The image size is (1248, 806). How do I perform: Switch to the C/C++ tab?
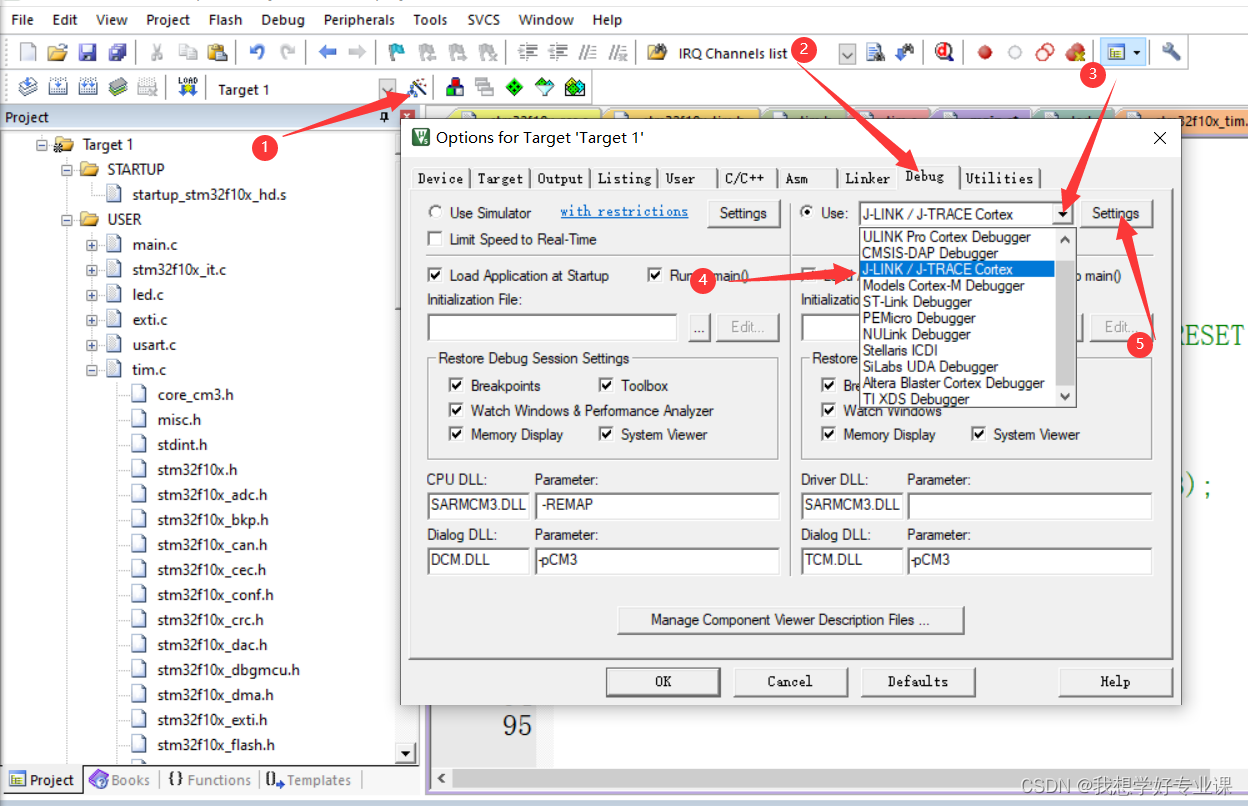745,178
